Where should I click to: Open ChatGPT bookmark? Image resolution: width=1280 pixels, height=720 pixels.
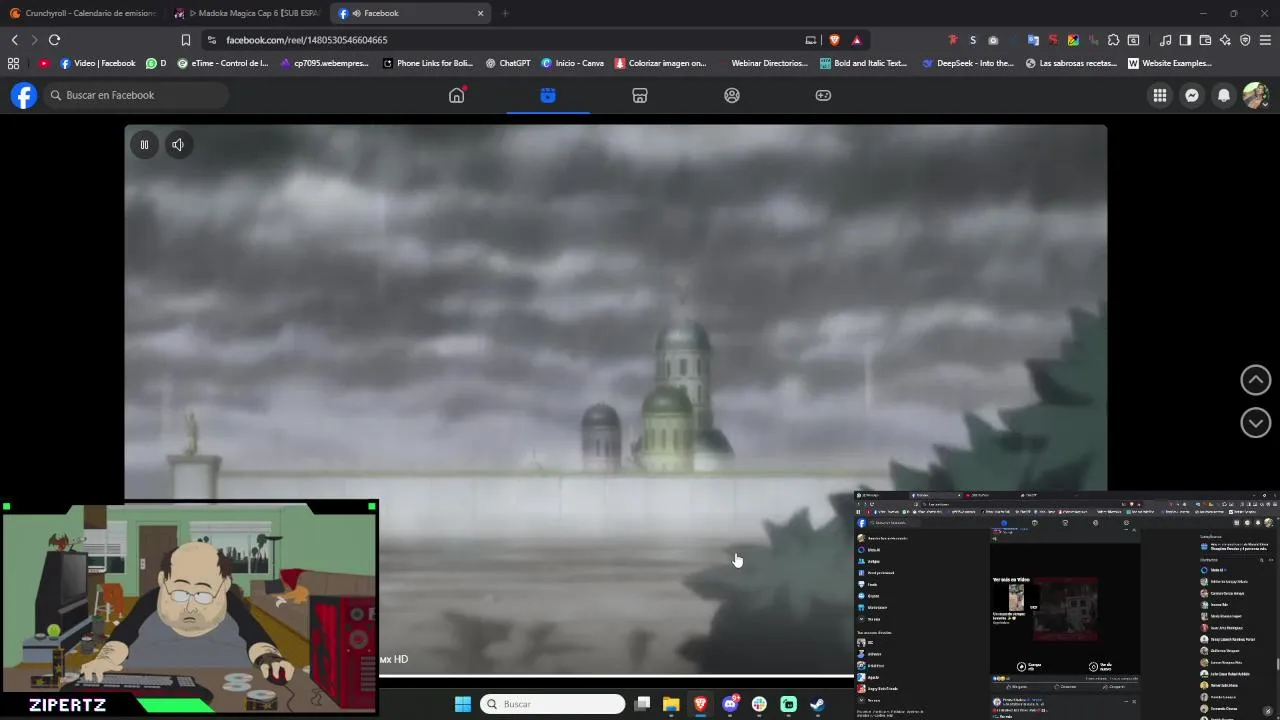click(508, 63)
